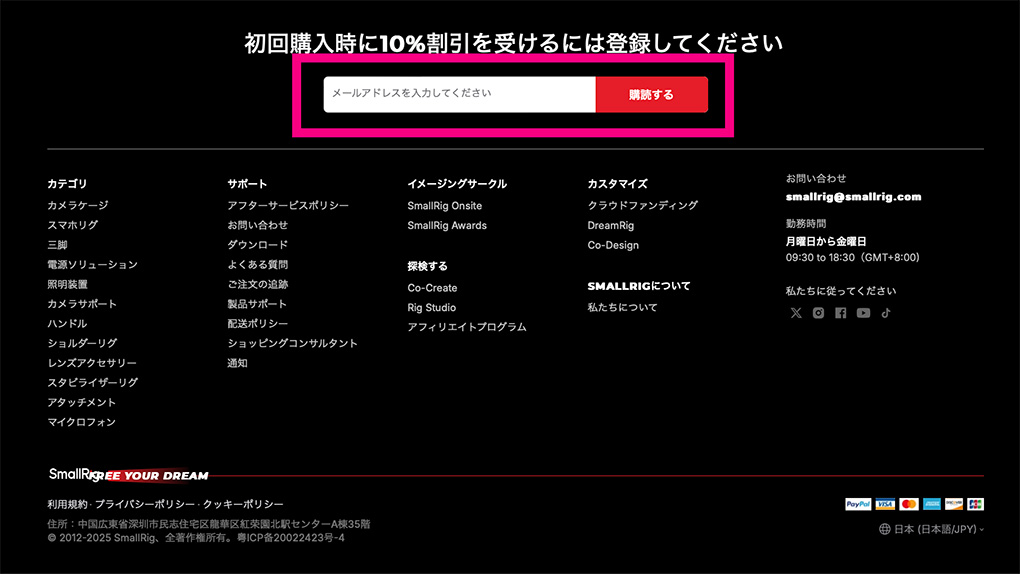Open the Facebook social icon
Viewport: 1020px width, 574px height.
[x=840, y=313]
